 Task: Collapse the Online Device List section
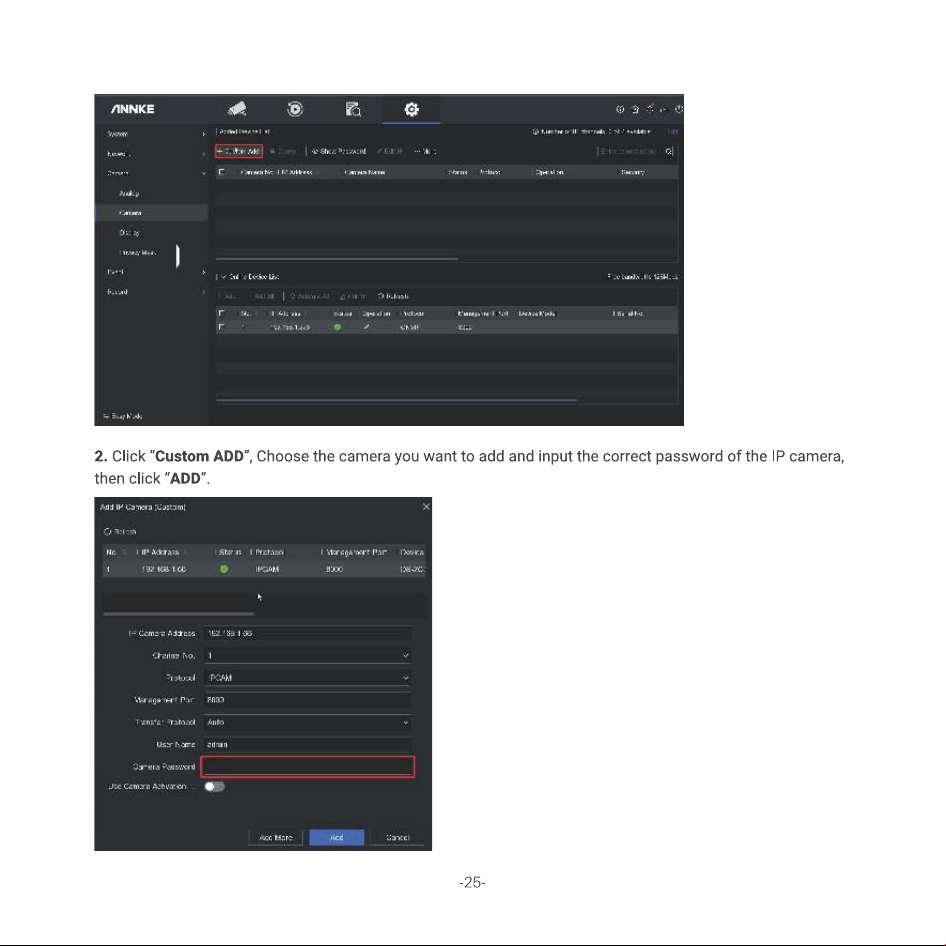(x=223, y=277)
